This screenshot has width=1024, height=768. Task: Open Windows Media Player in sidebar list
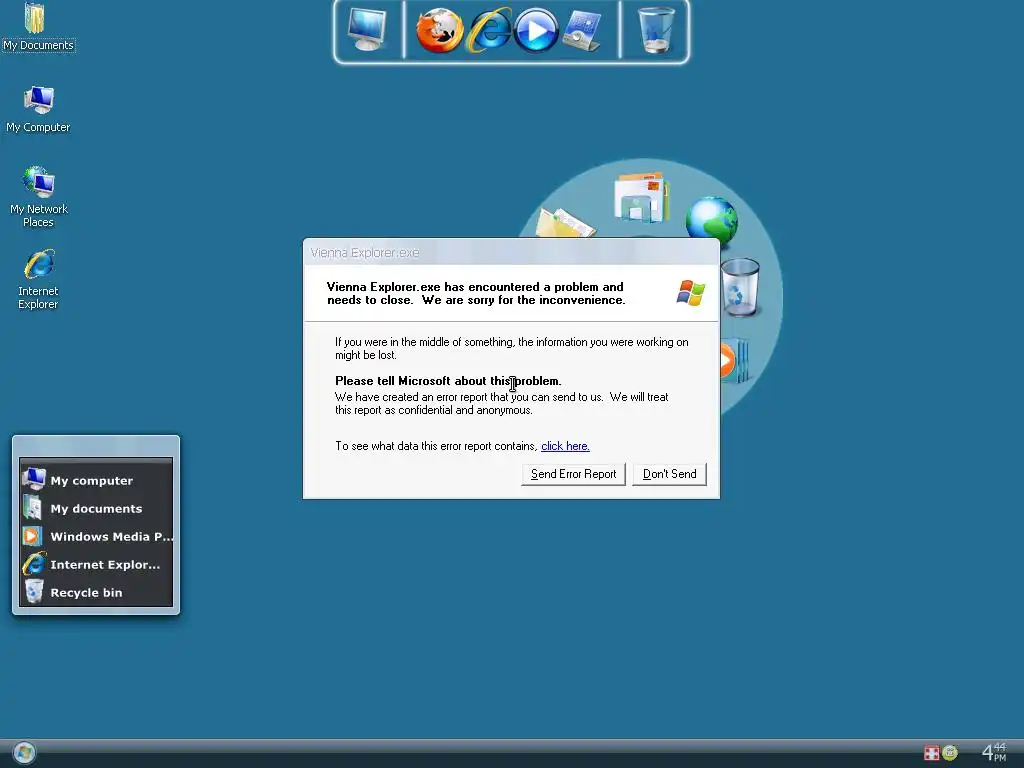click(96, 536)
